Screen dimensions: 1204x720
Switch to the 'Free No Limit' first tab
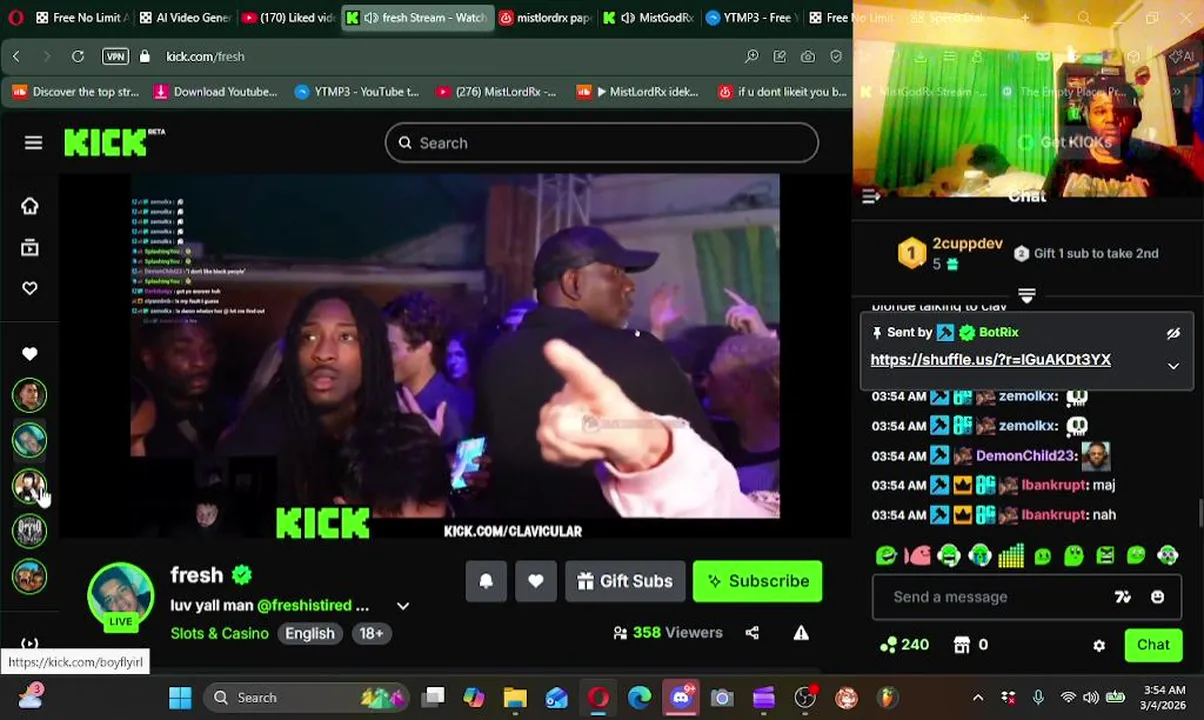pos(80,18)
